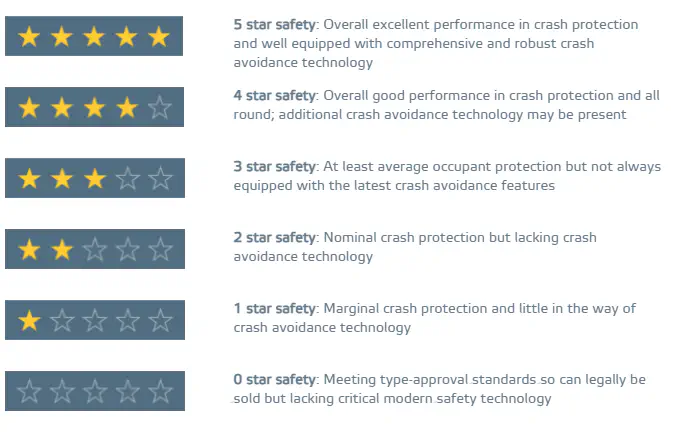Click the second gold star in two-star banner
Image resolution: width=679 pixels, height=433 pixels.
point(62,249)
